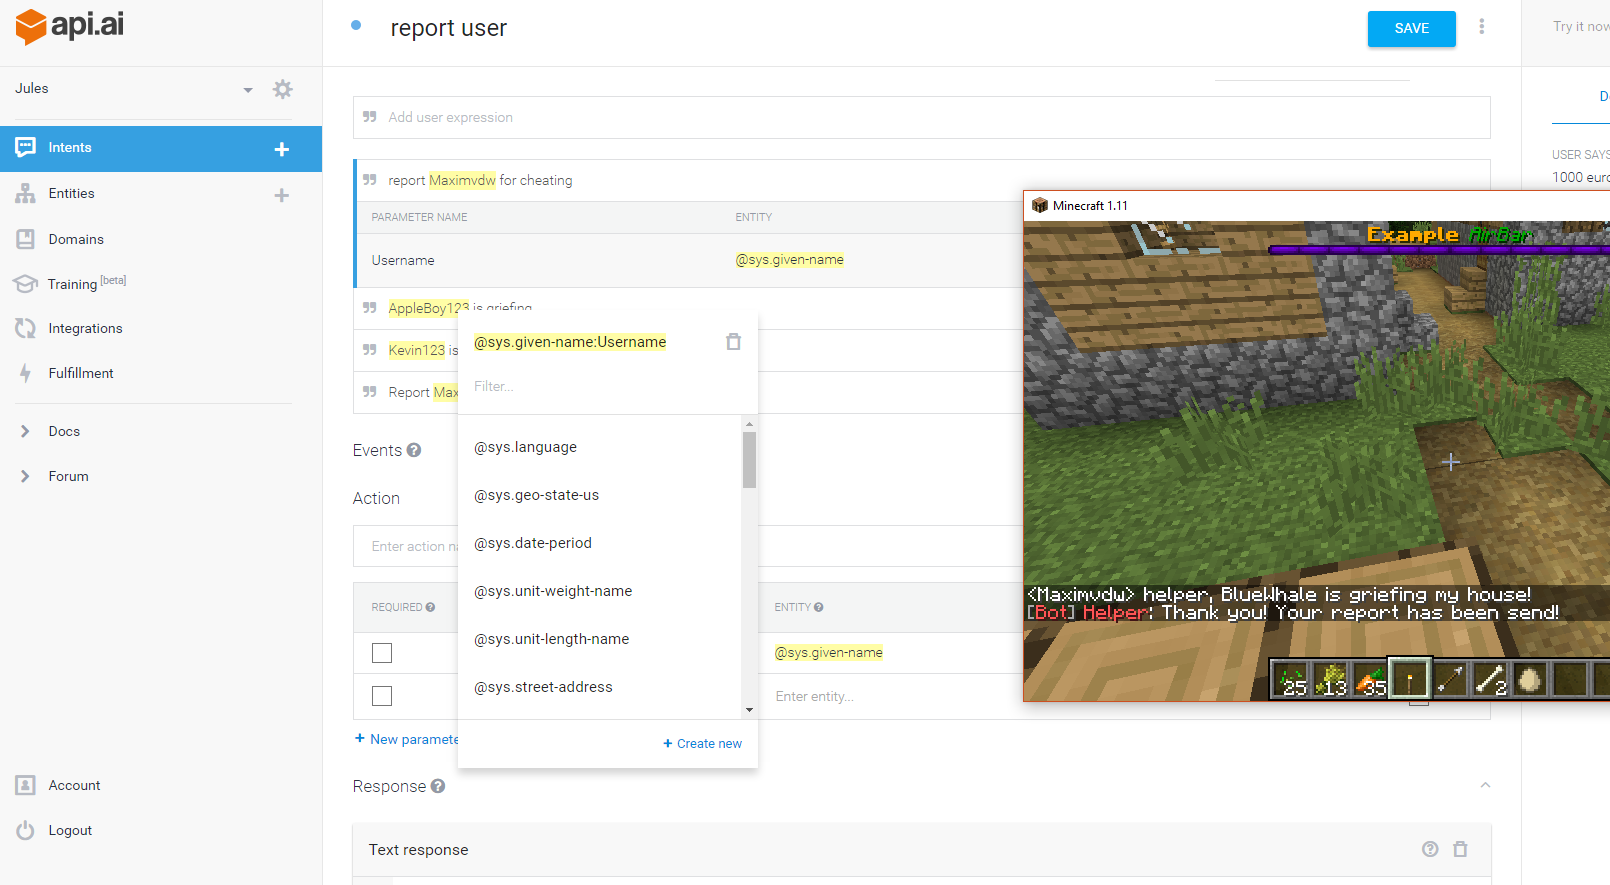Open Text response help icon
The width and height of the screenshot is (1610, 885).
[x=1430, y=850]
